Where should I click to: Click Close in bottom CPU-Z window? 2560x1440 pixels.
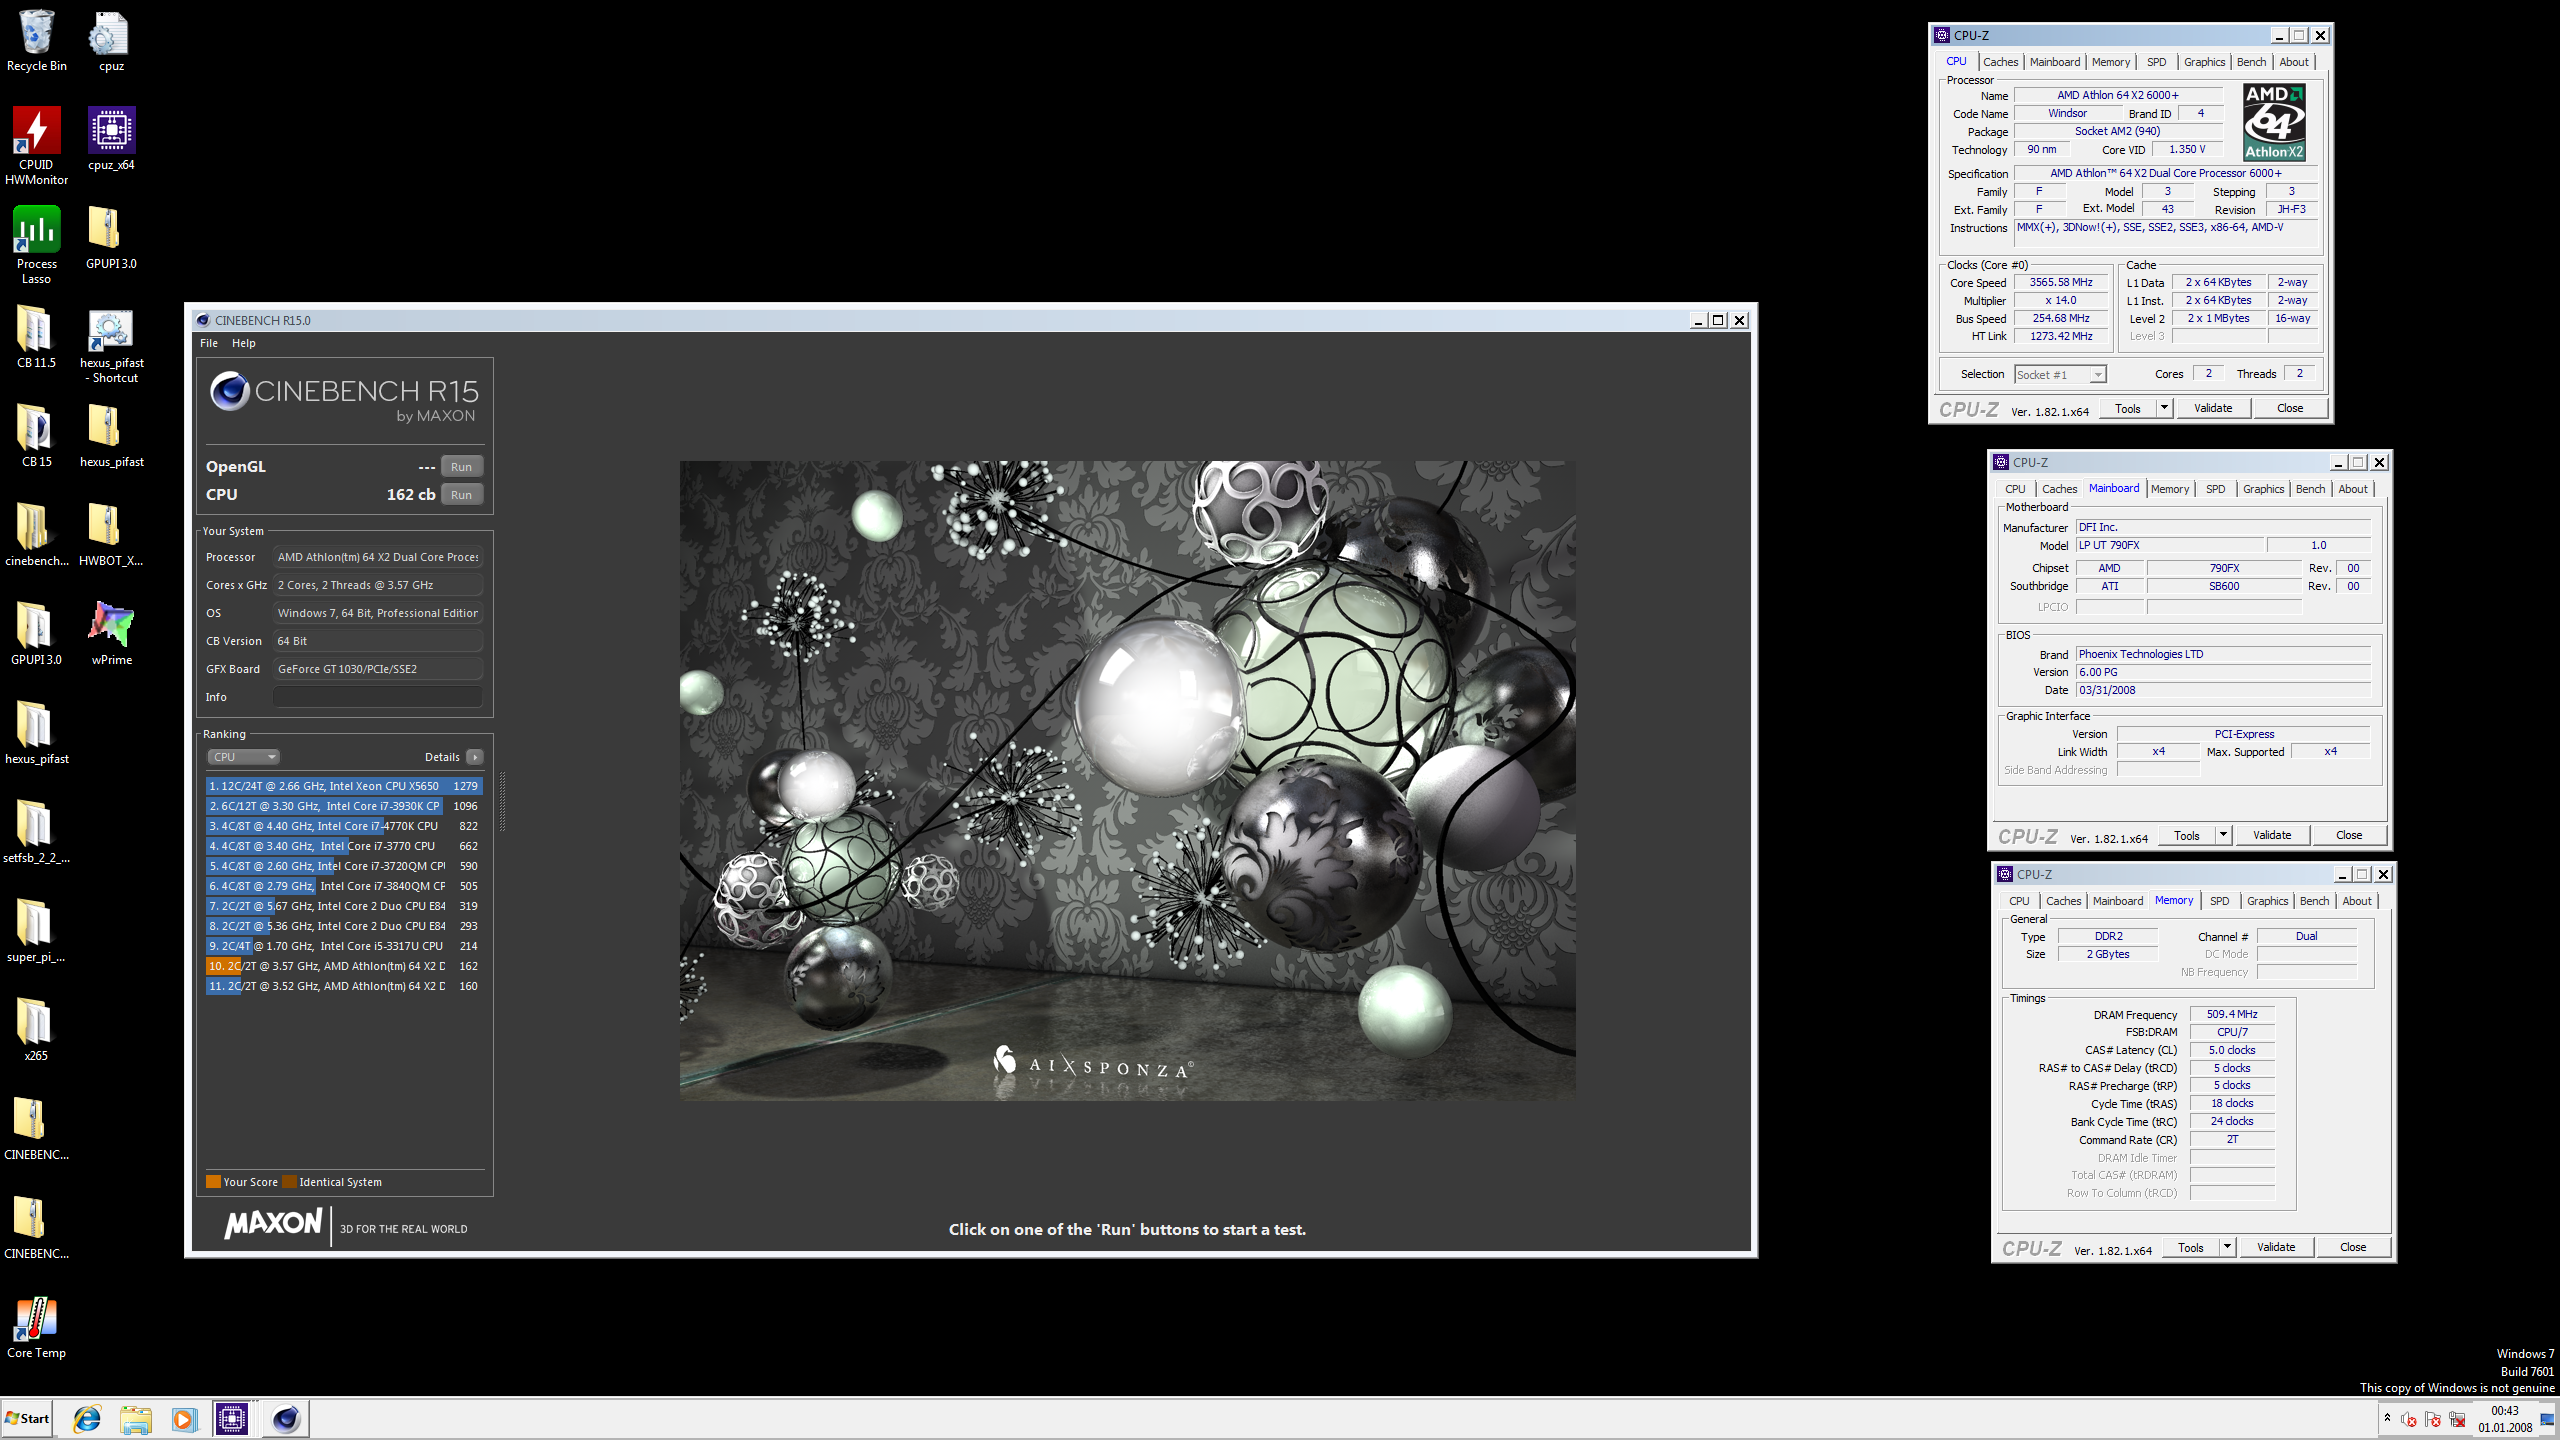[2353, 1247]
